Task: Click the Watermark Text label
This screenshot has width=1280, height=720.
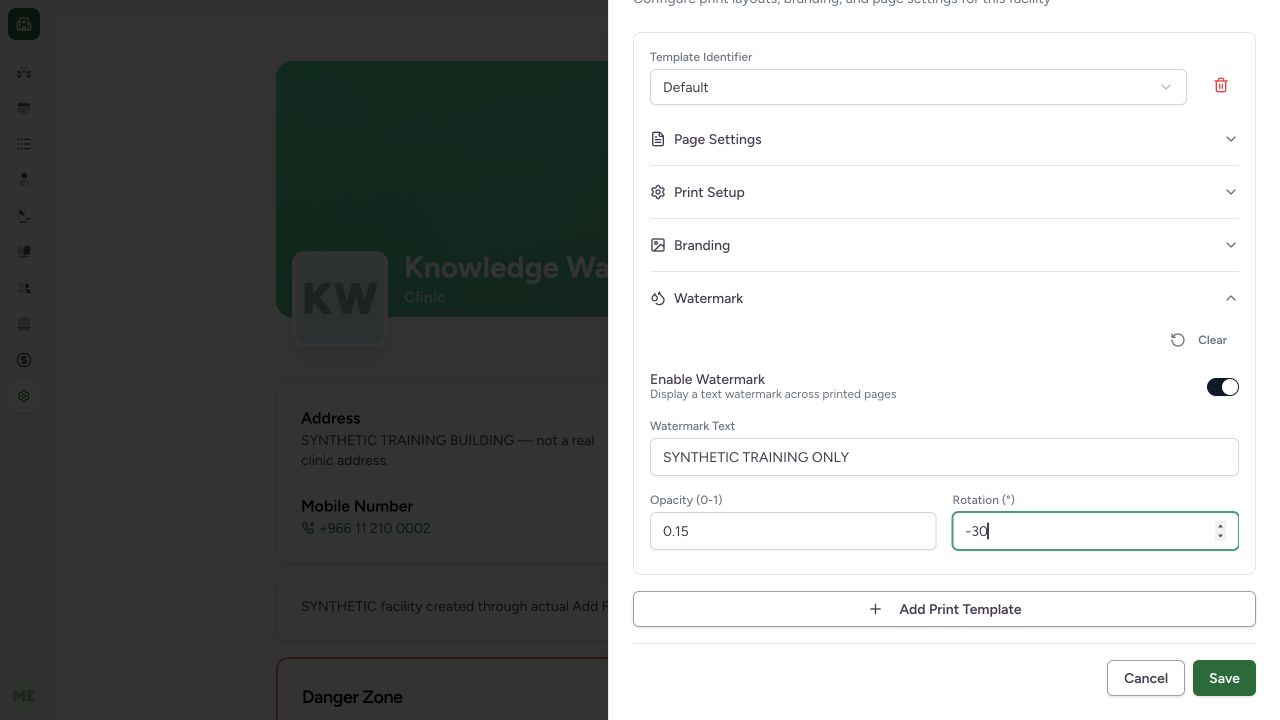Action: point(692,426)
